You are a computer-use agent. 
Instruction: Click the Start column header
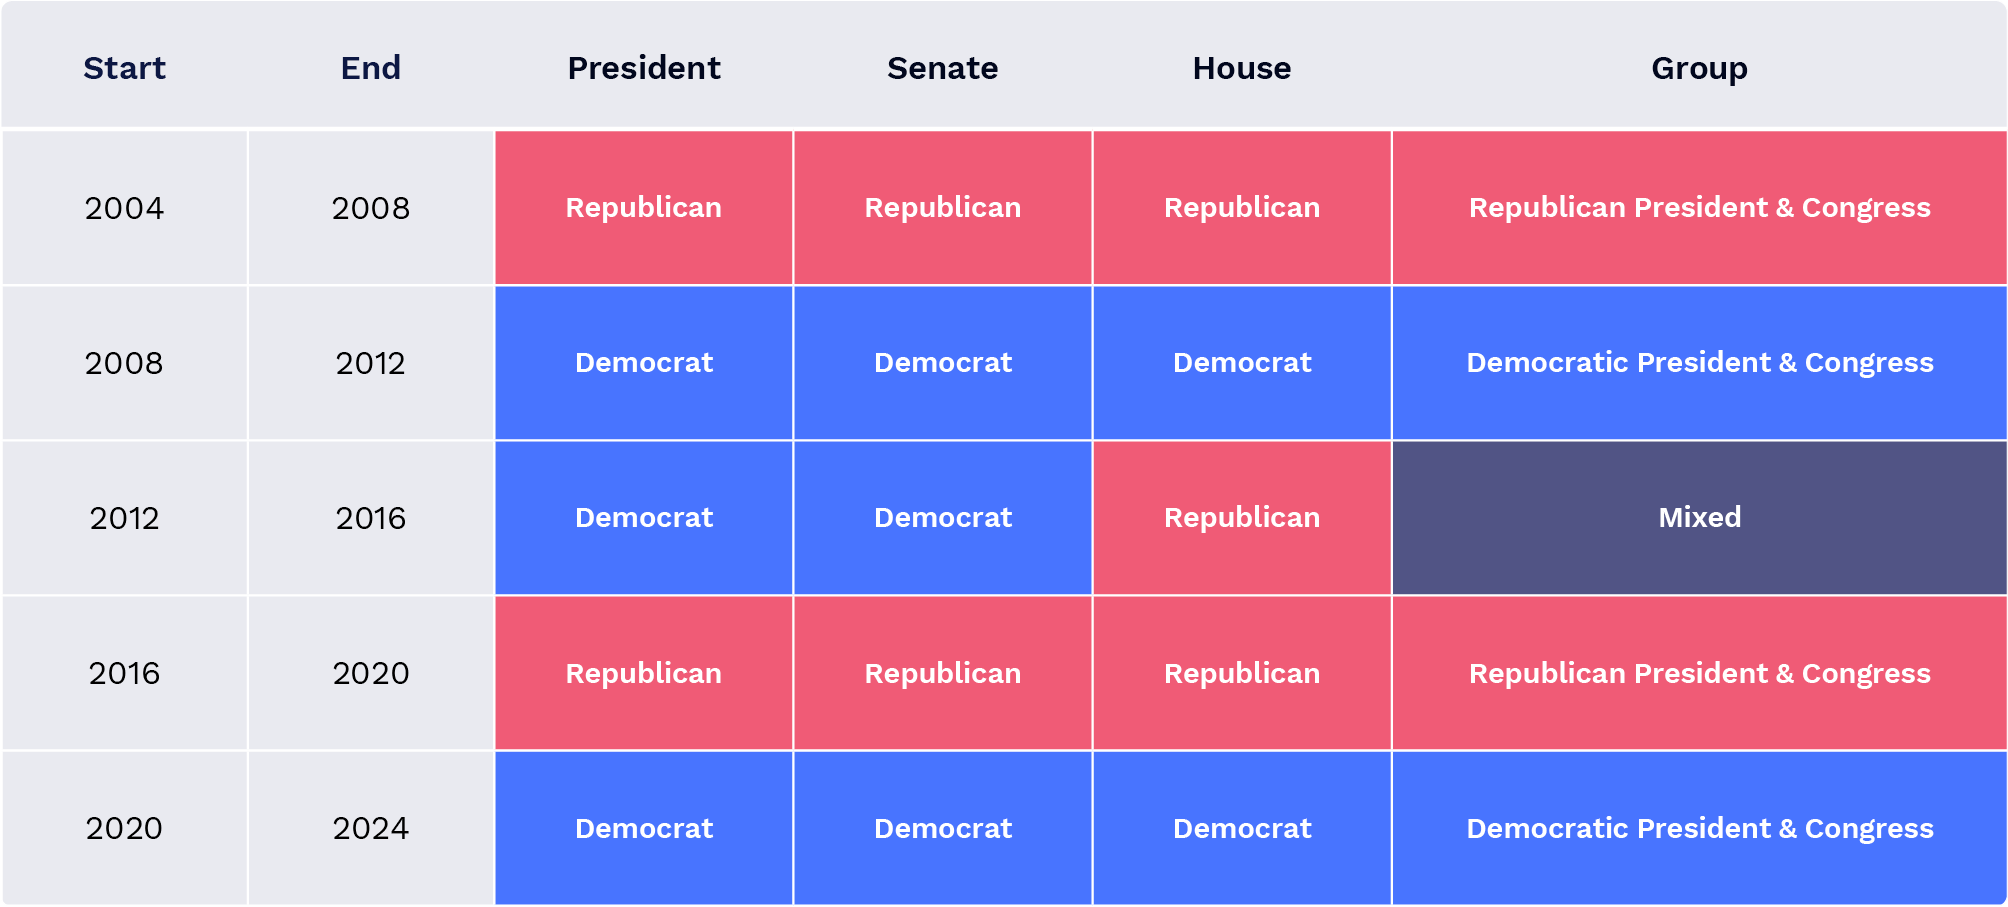pos(124,68)
